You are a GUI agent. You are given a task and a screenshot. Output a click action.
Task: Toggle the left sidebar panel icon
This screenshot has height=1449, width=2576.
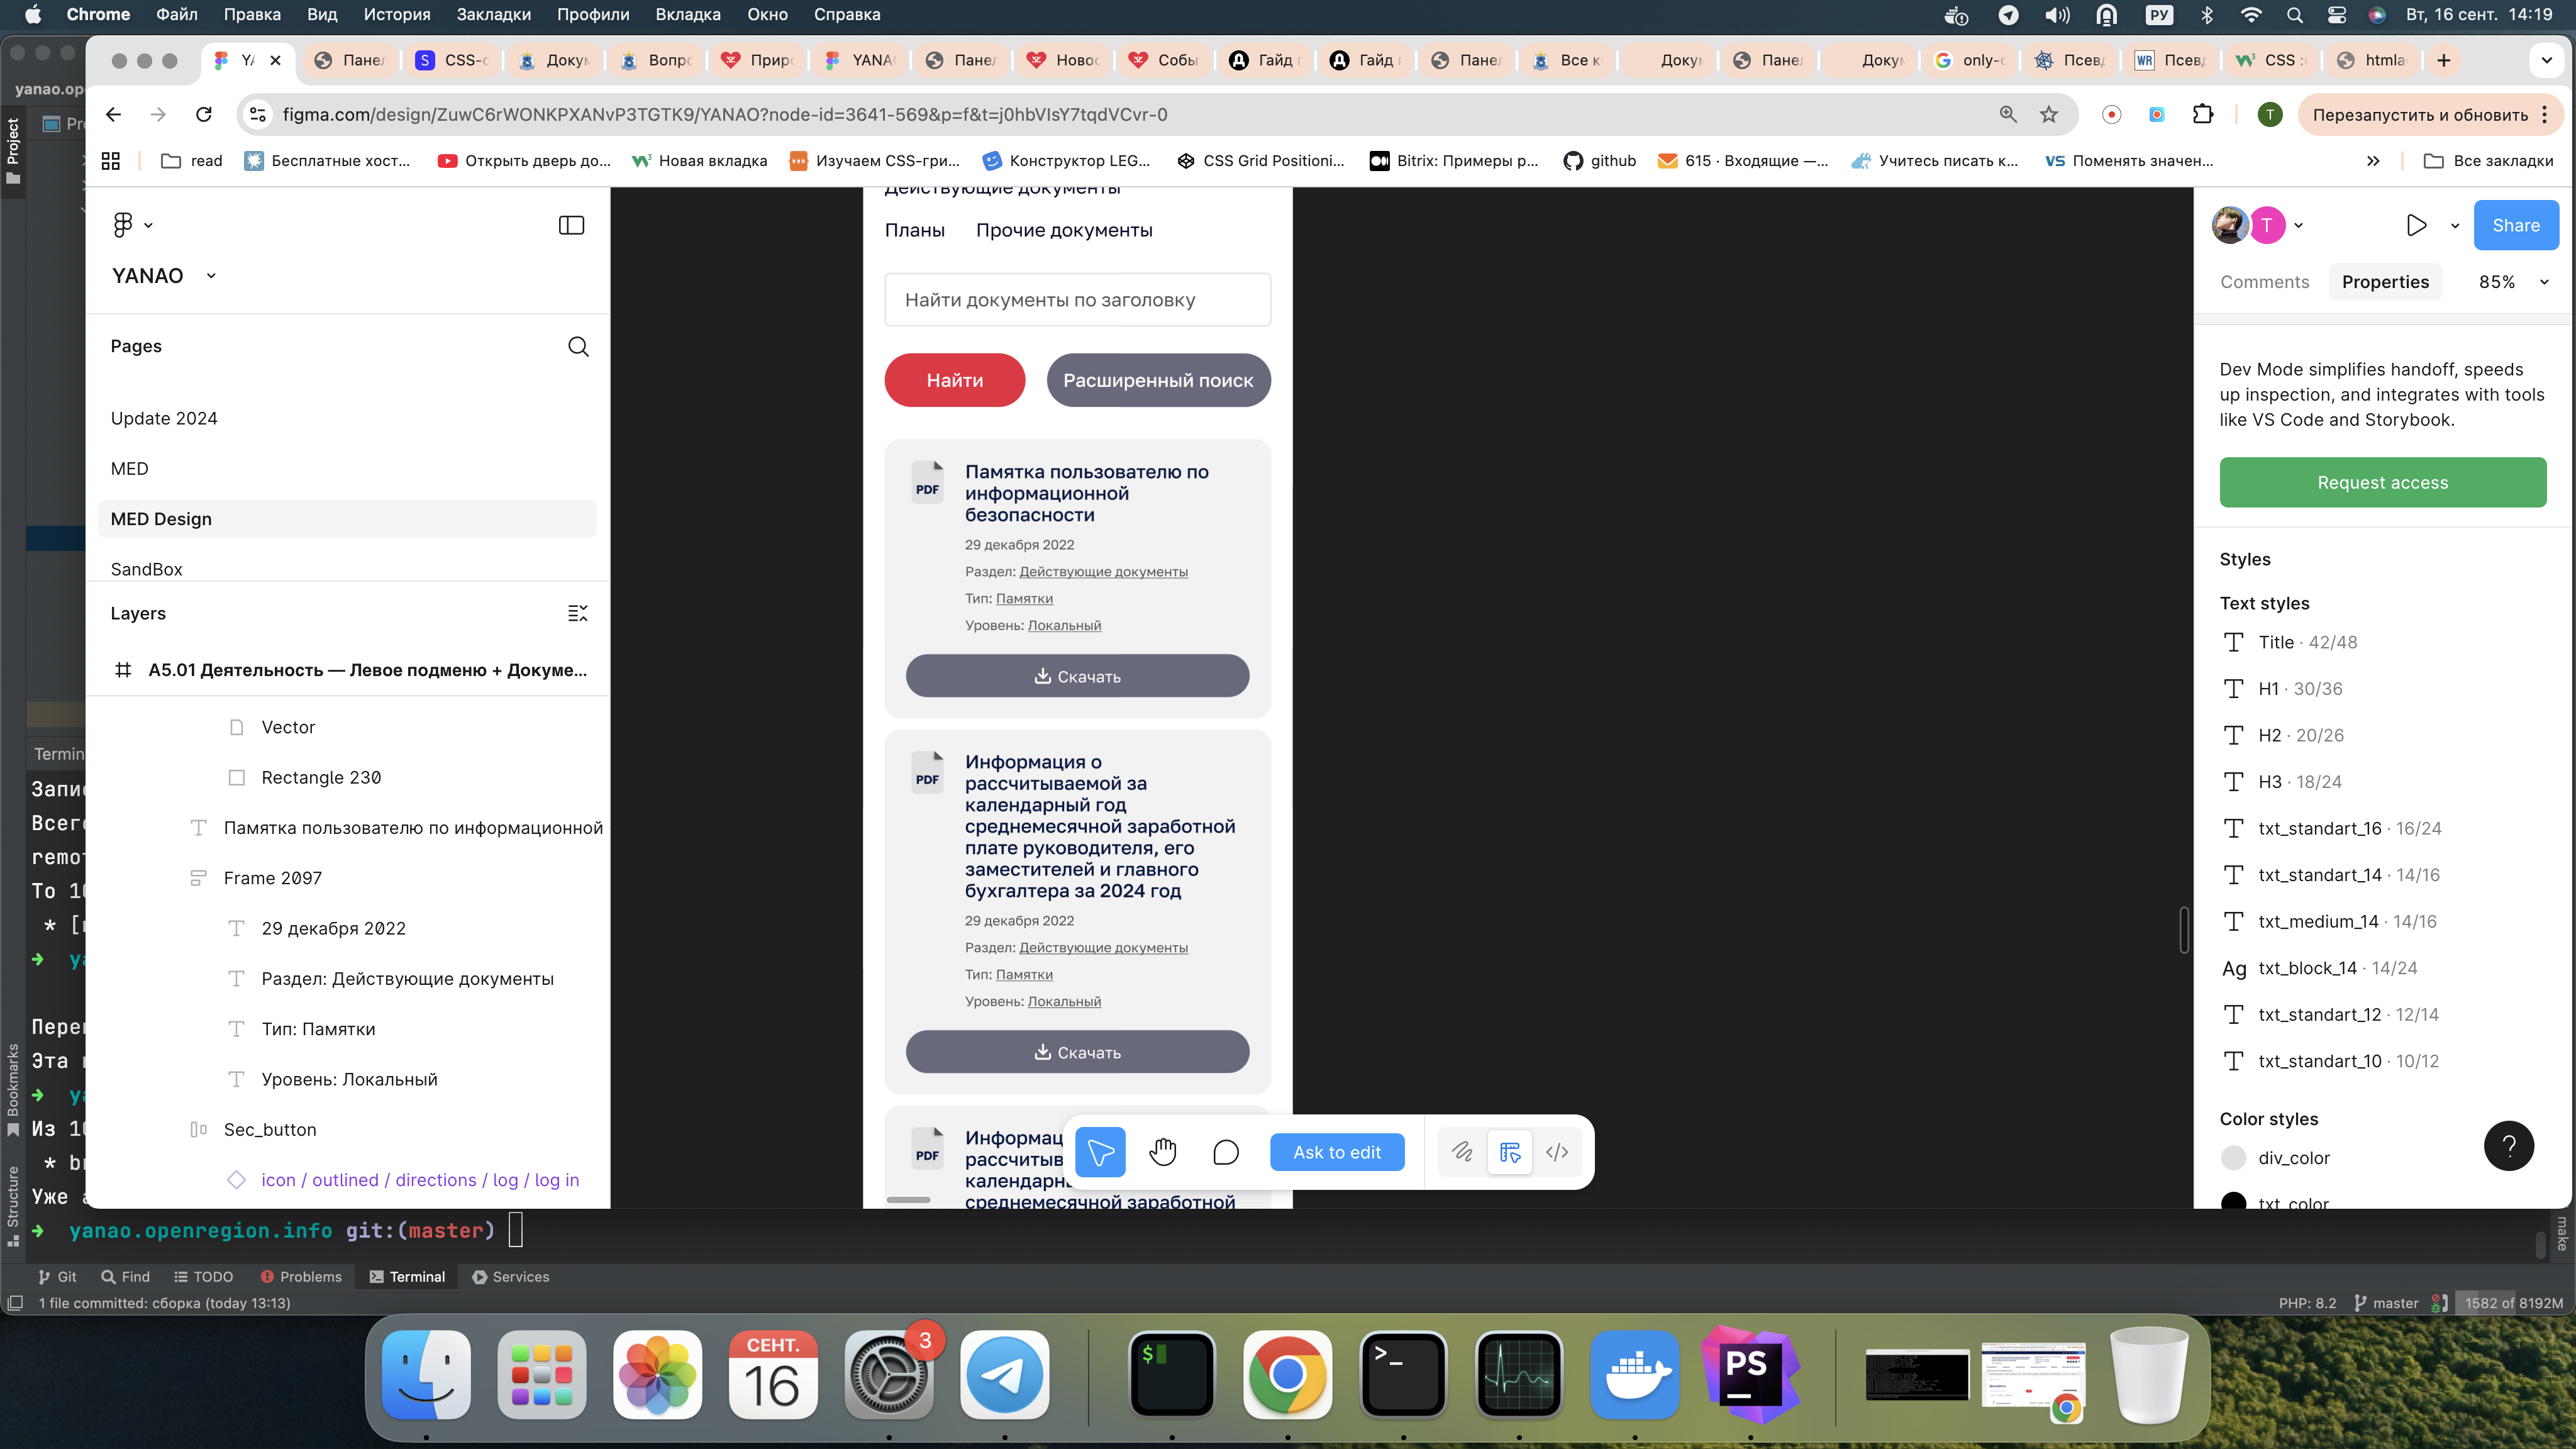click(x=571, y=225)
